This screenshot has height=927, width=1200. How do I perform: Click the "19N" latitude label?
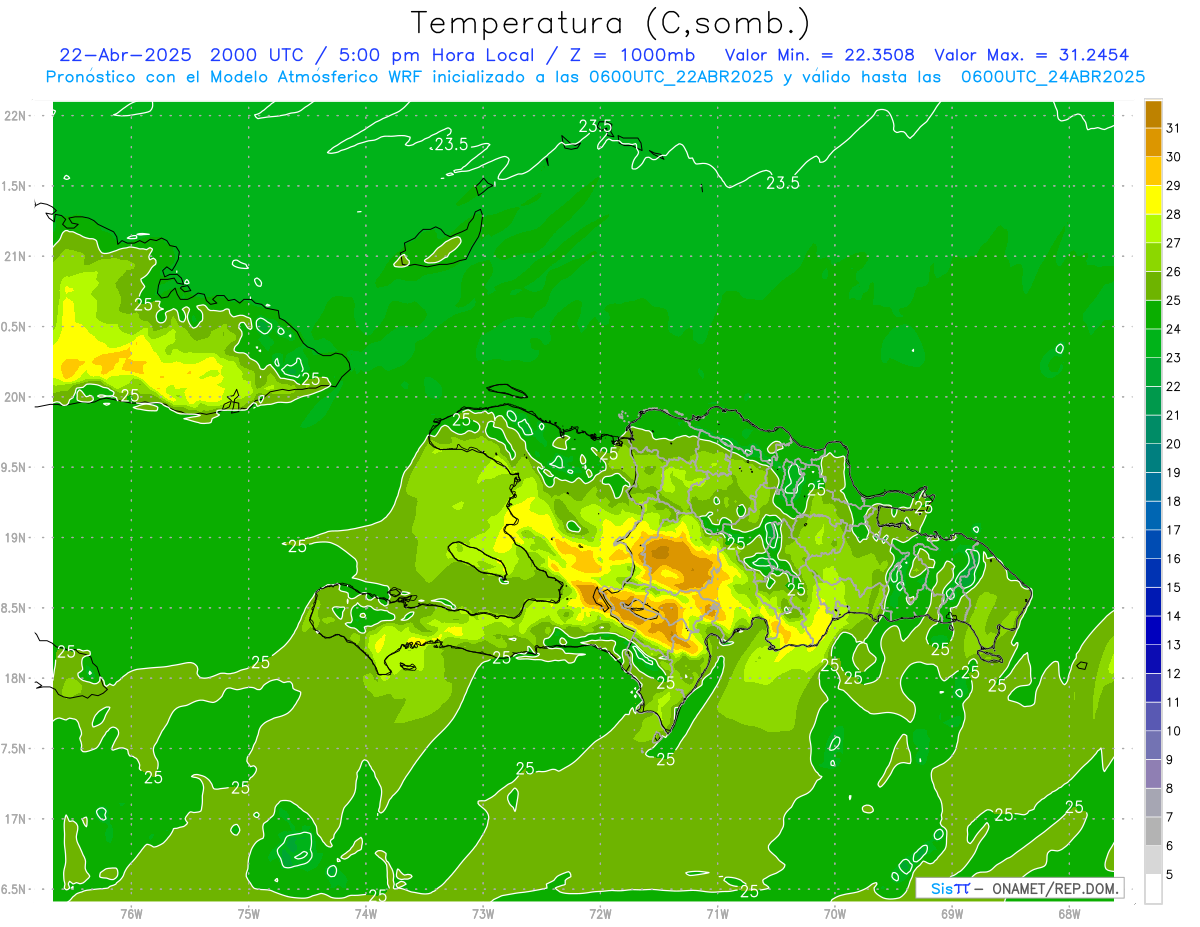point(14,537)
